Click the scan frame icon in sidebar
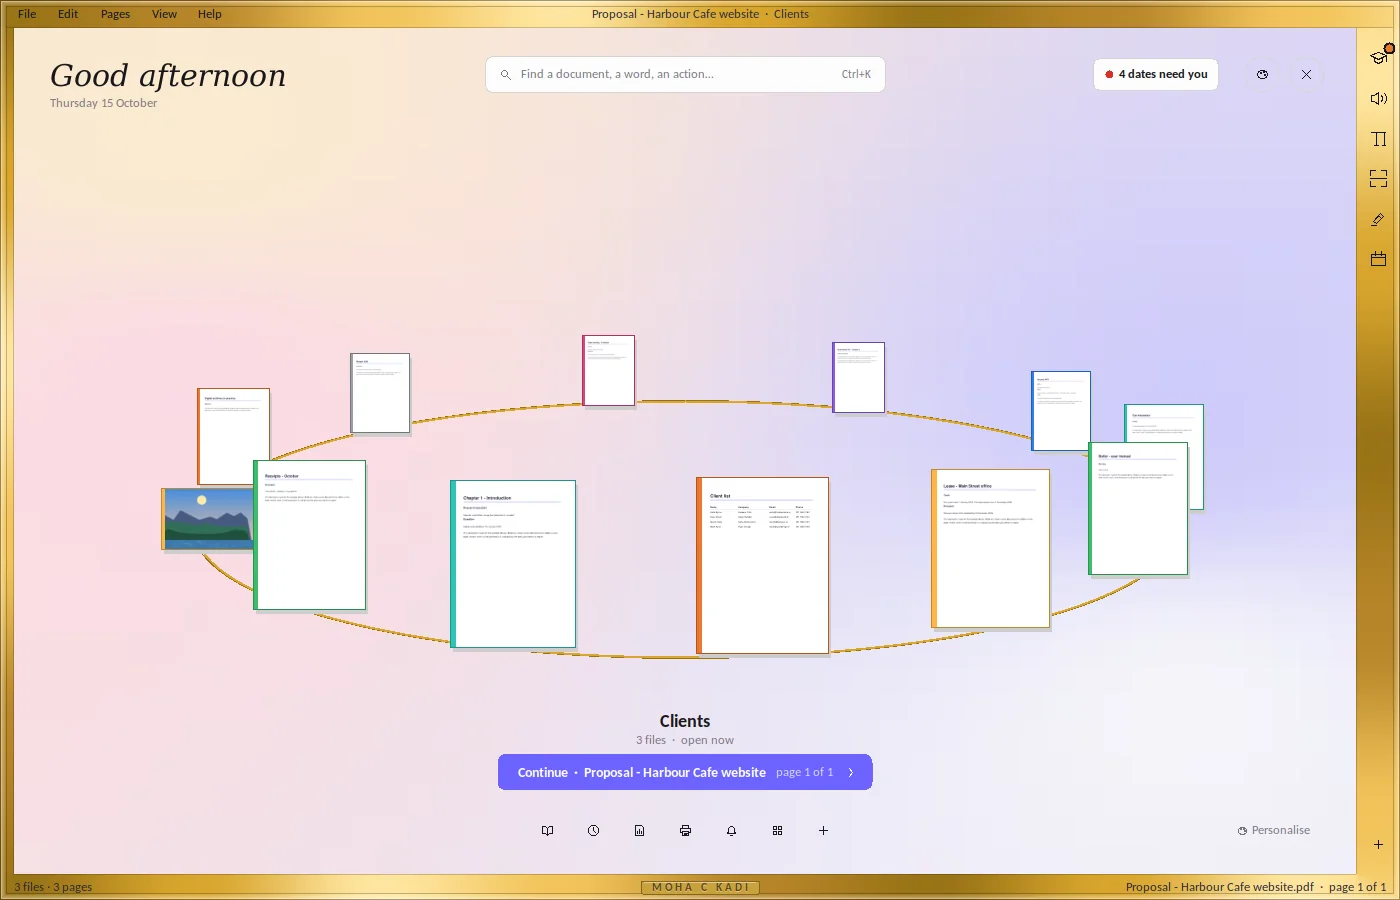1400x900 pixels. tap(1379, 179)
